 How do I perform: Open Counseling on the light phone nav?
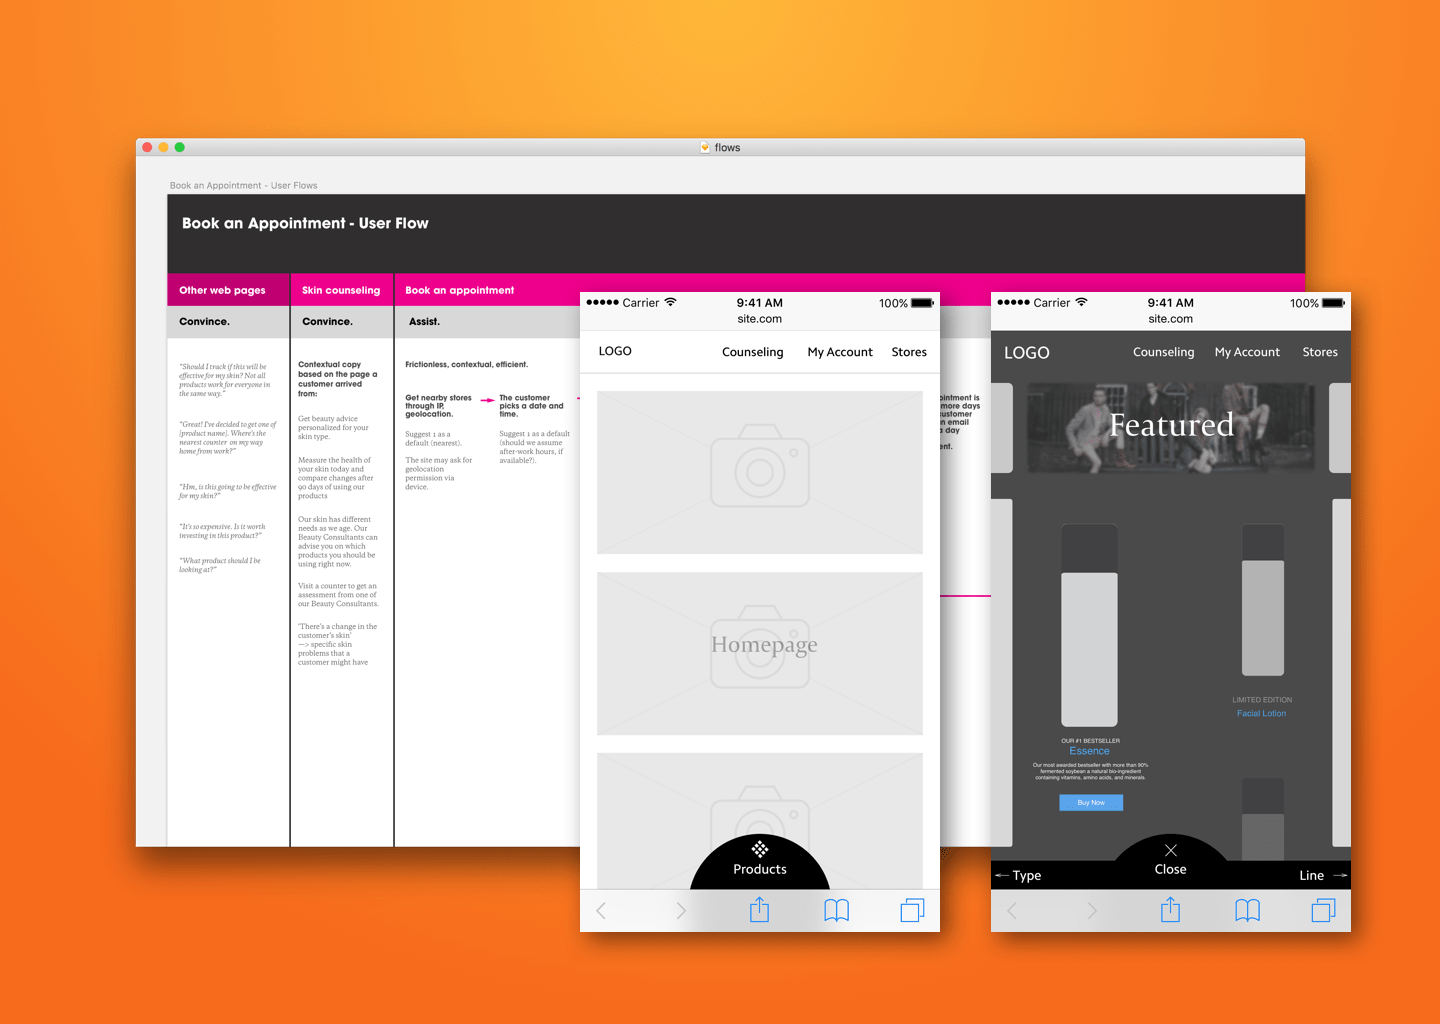753,352
